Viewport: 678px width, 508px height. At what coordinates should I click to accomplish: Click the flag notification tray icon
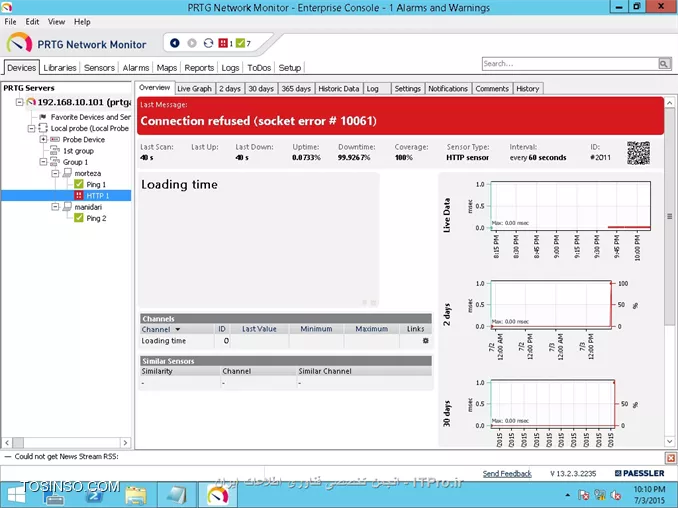point(583,495)
